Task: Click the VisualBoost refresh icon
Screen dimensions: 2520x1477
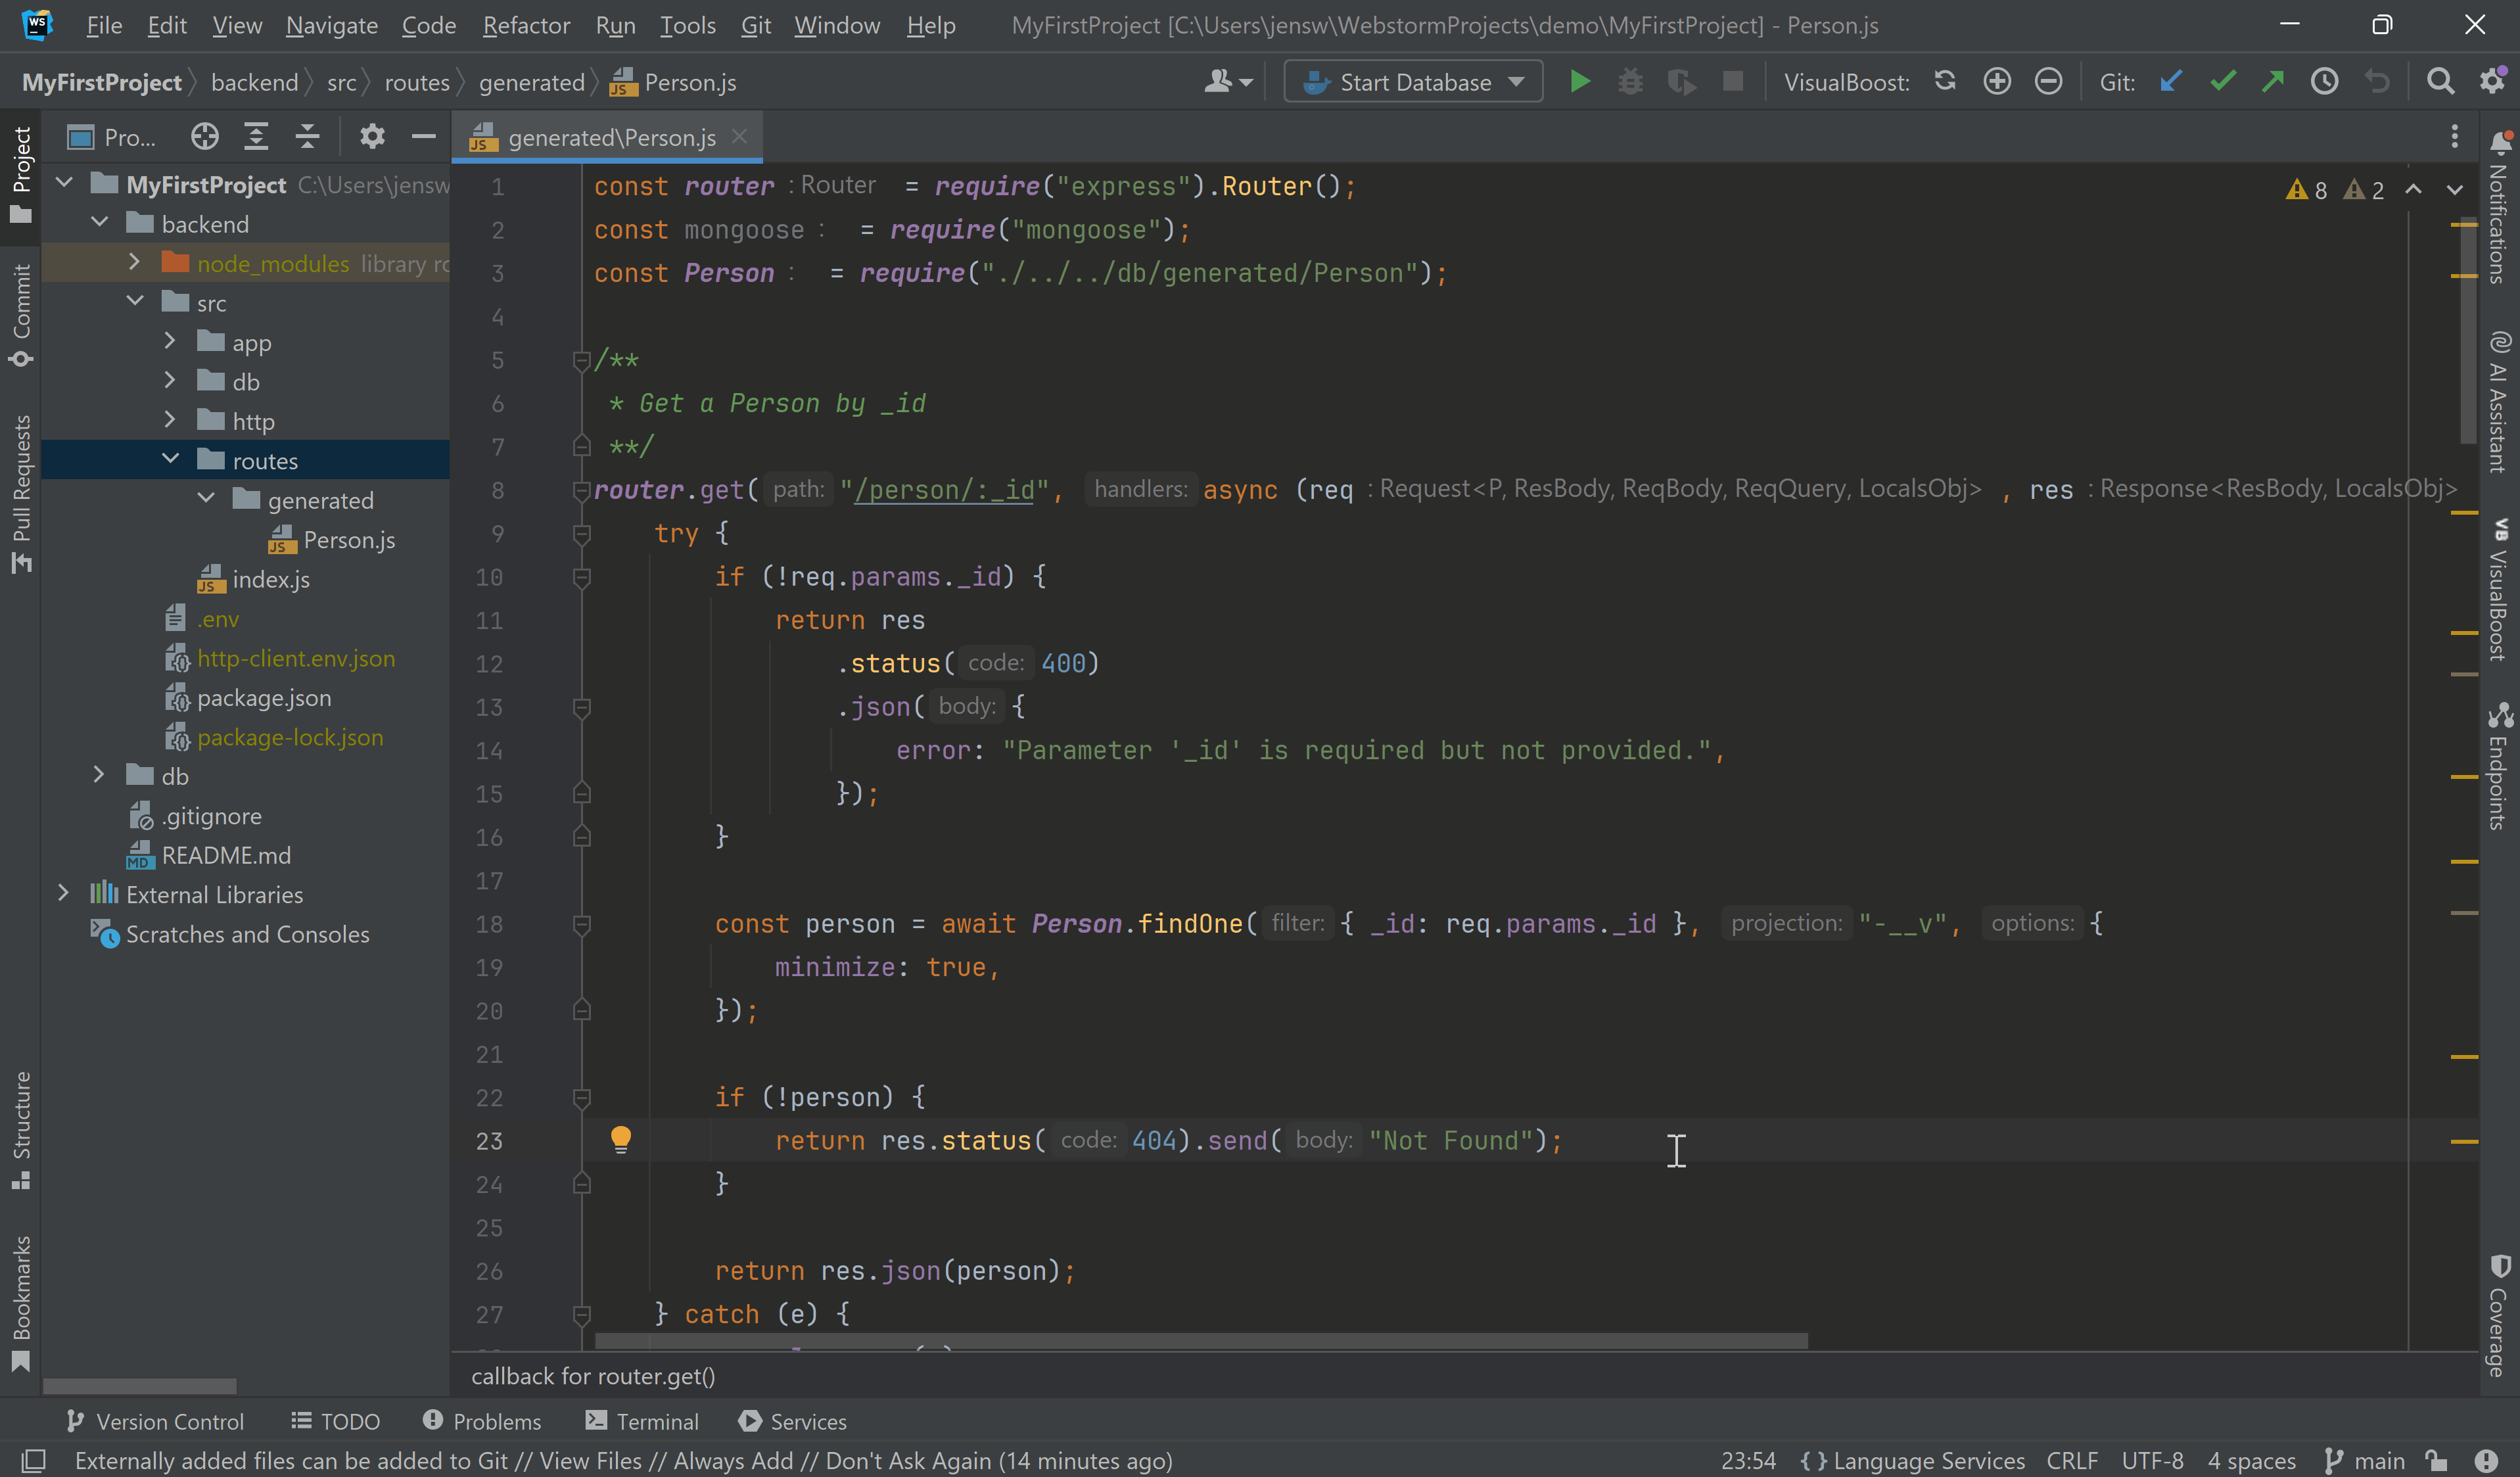Action: 1944,82
